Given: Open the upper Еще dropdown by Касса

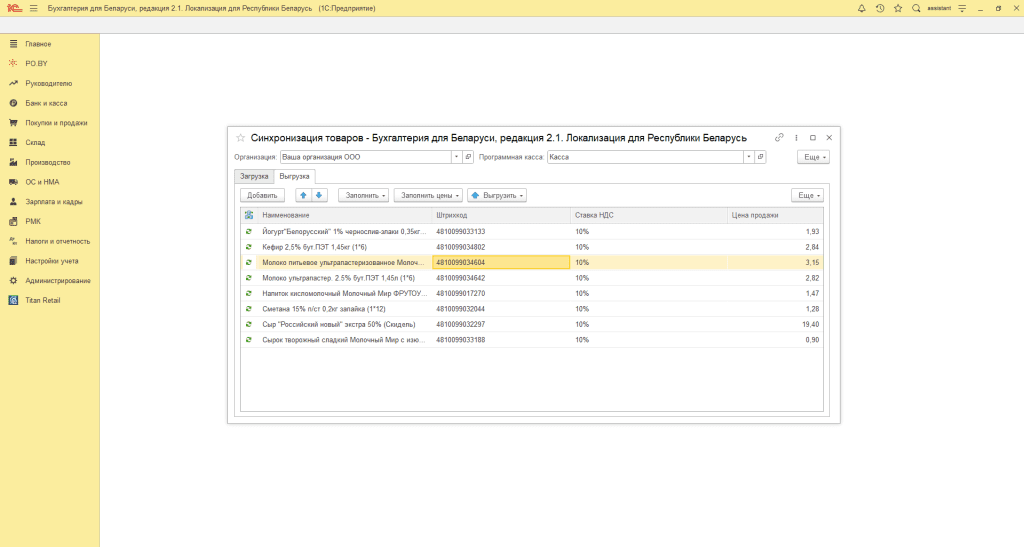Looking at the screenshot, I should pos(813,157).
